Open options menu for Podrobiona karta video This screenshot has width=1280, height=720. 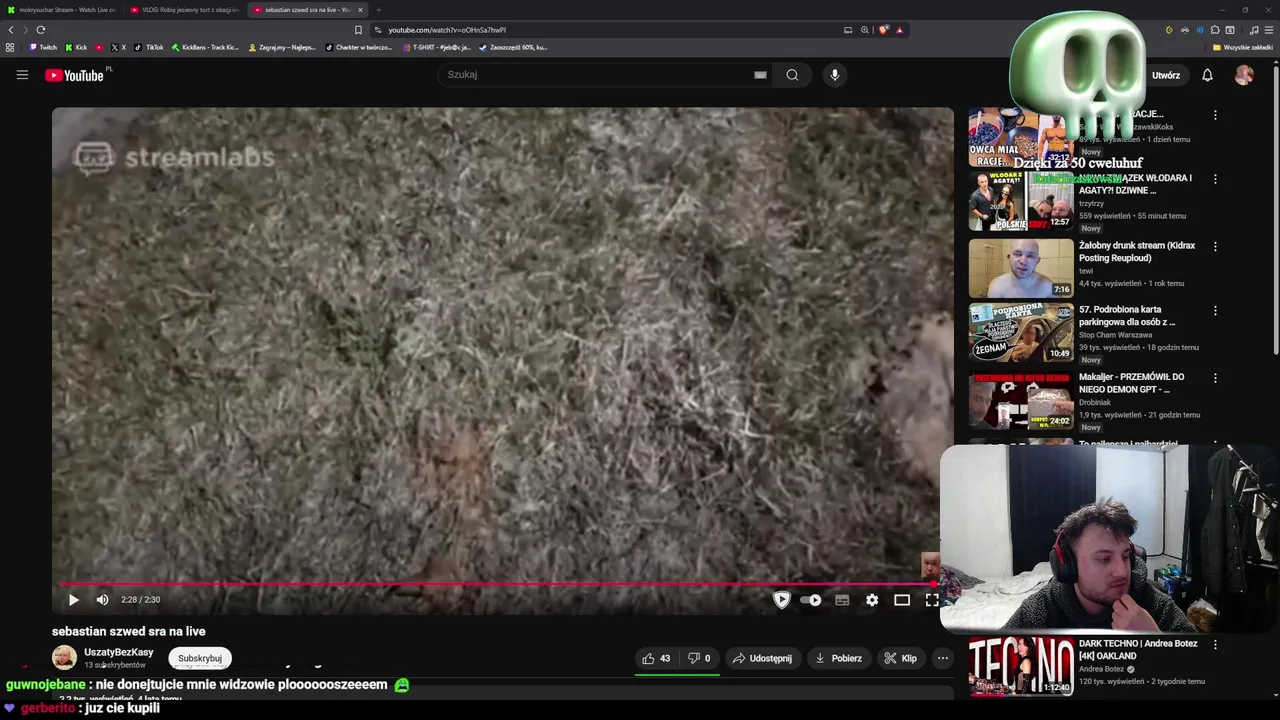[1215, 311]
